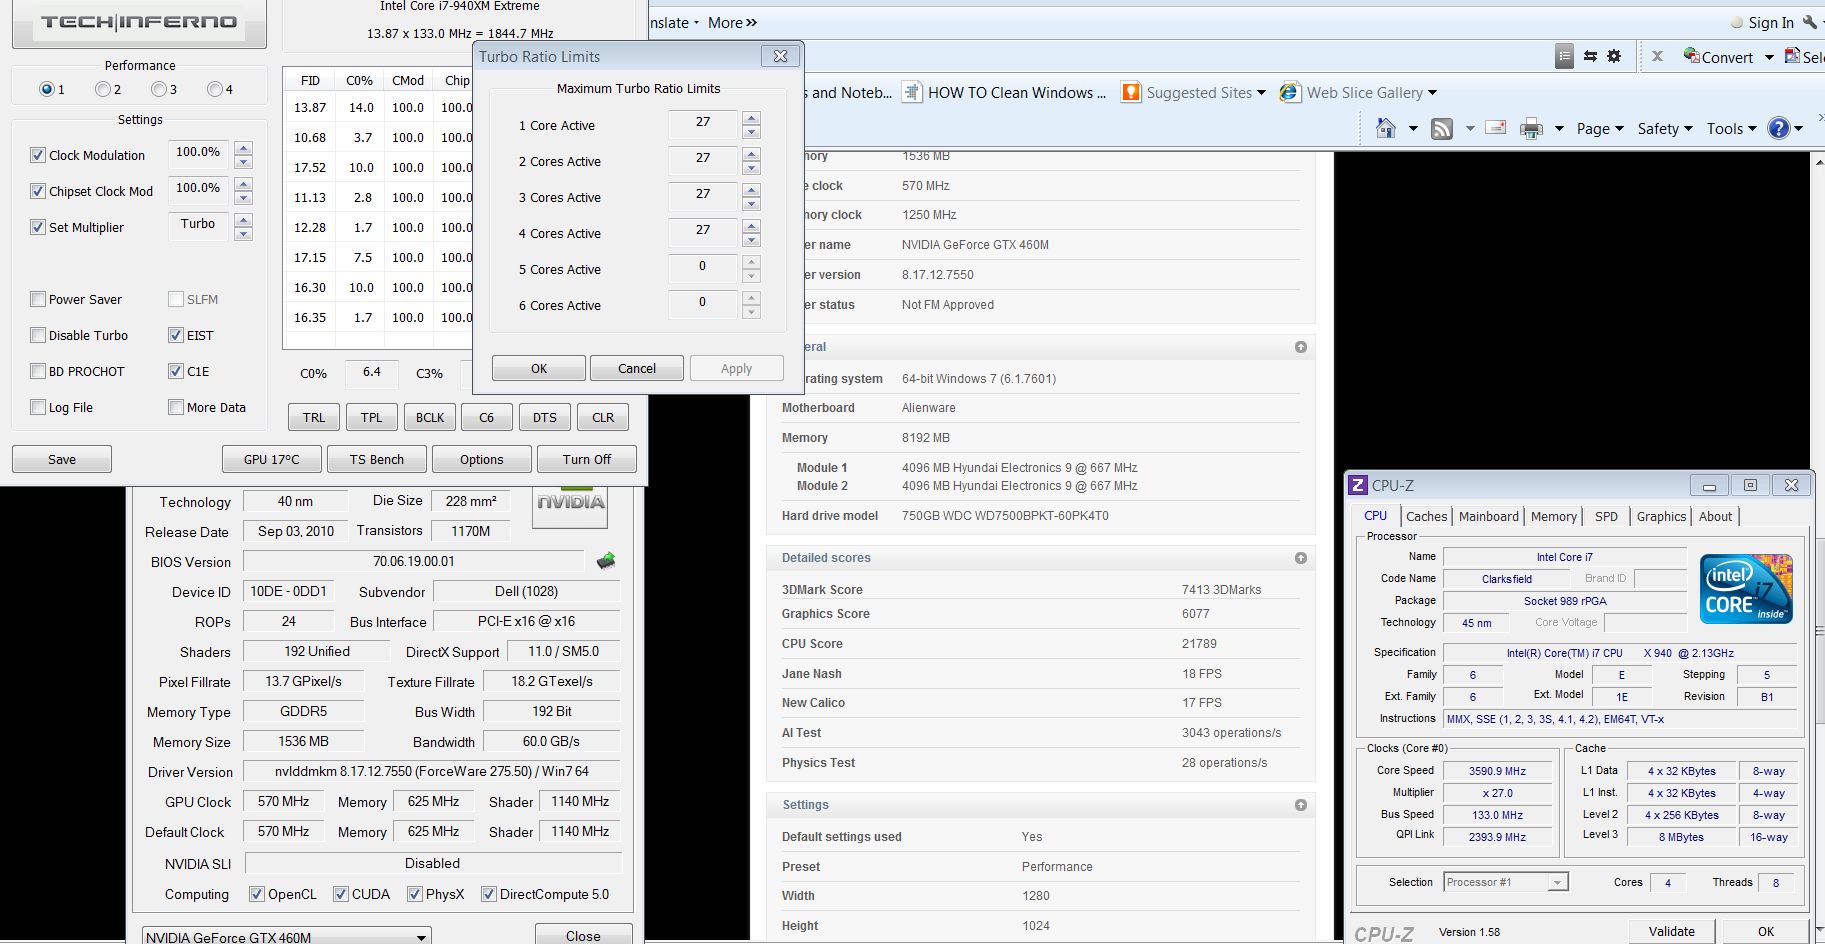Click the CPU-Z purple Z title icon

(1358, 485)
